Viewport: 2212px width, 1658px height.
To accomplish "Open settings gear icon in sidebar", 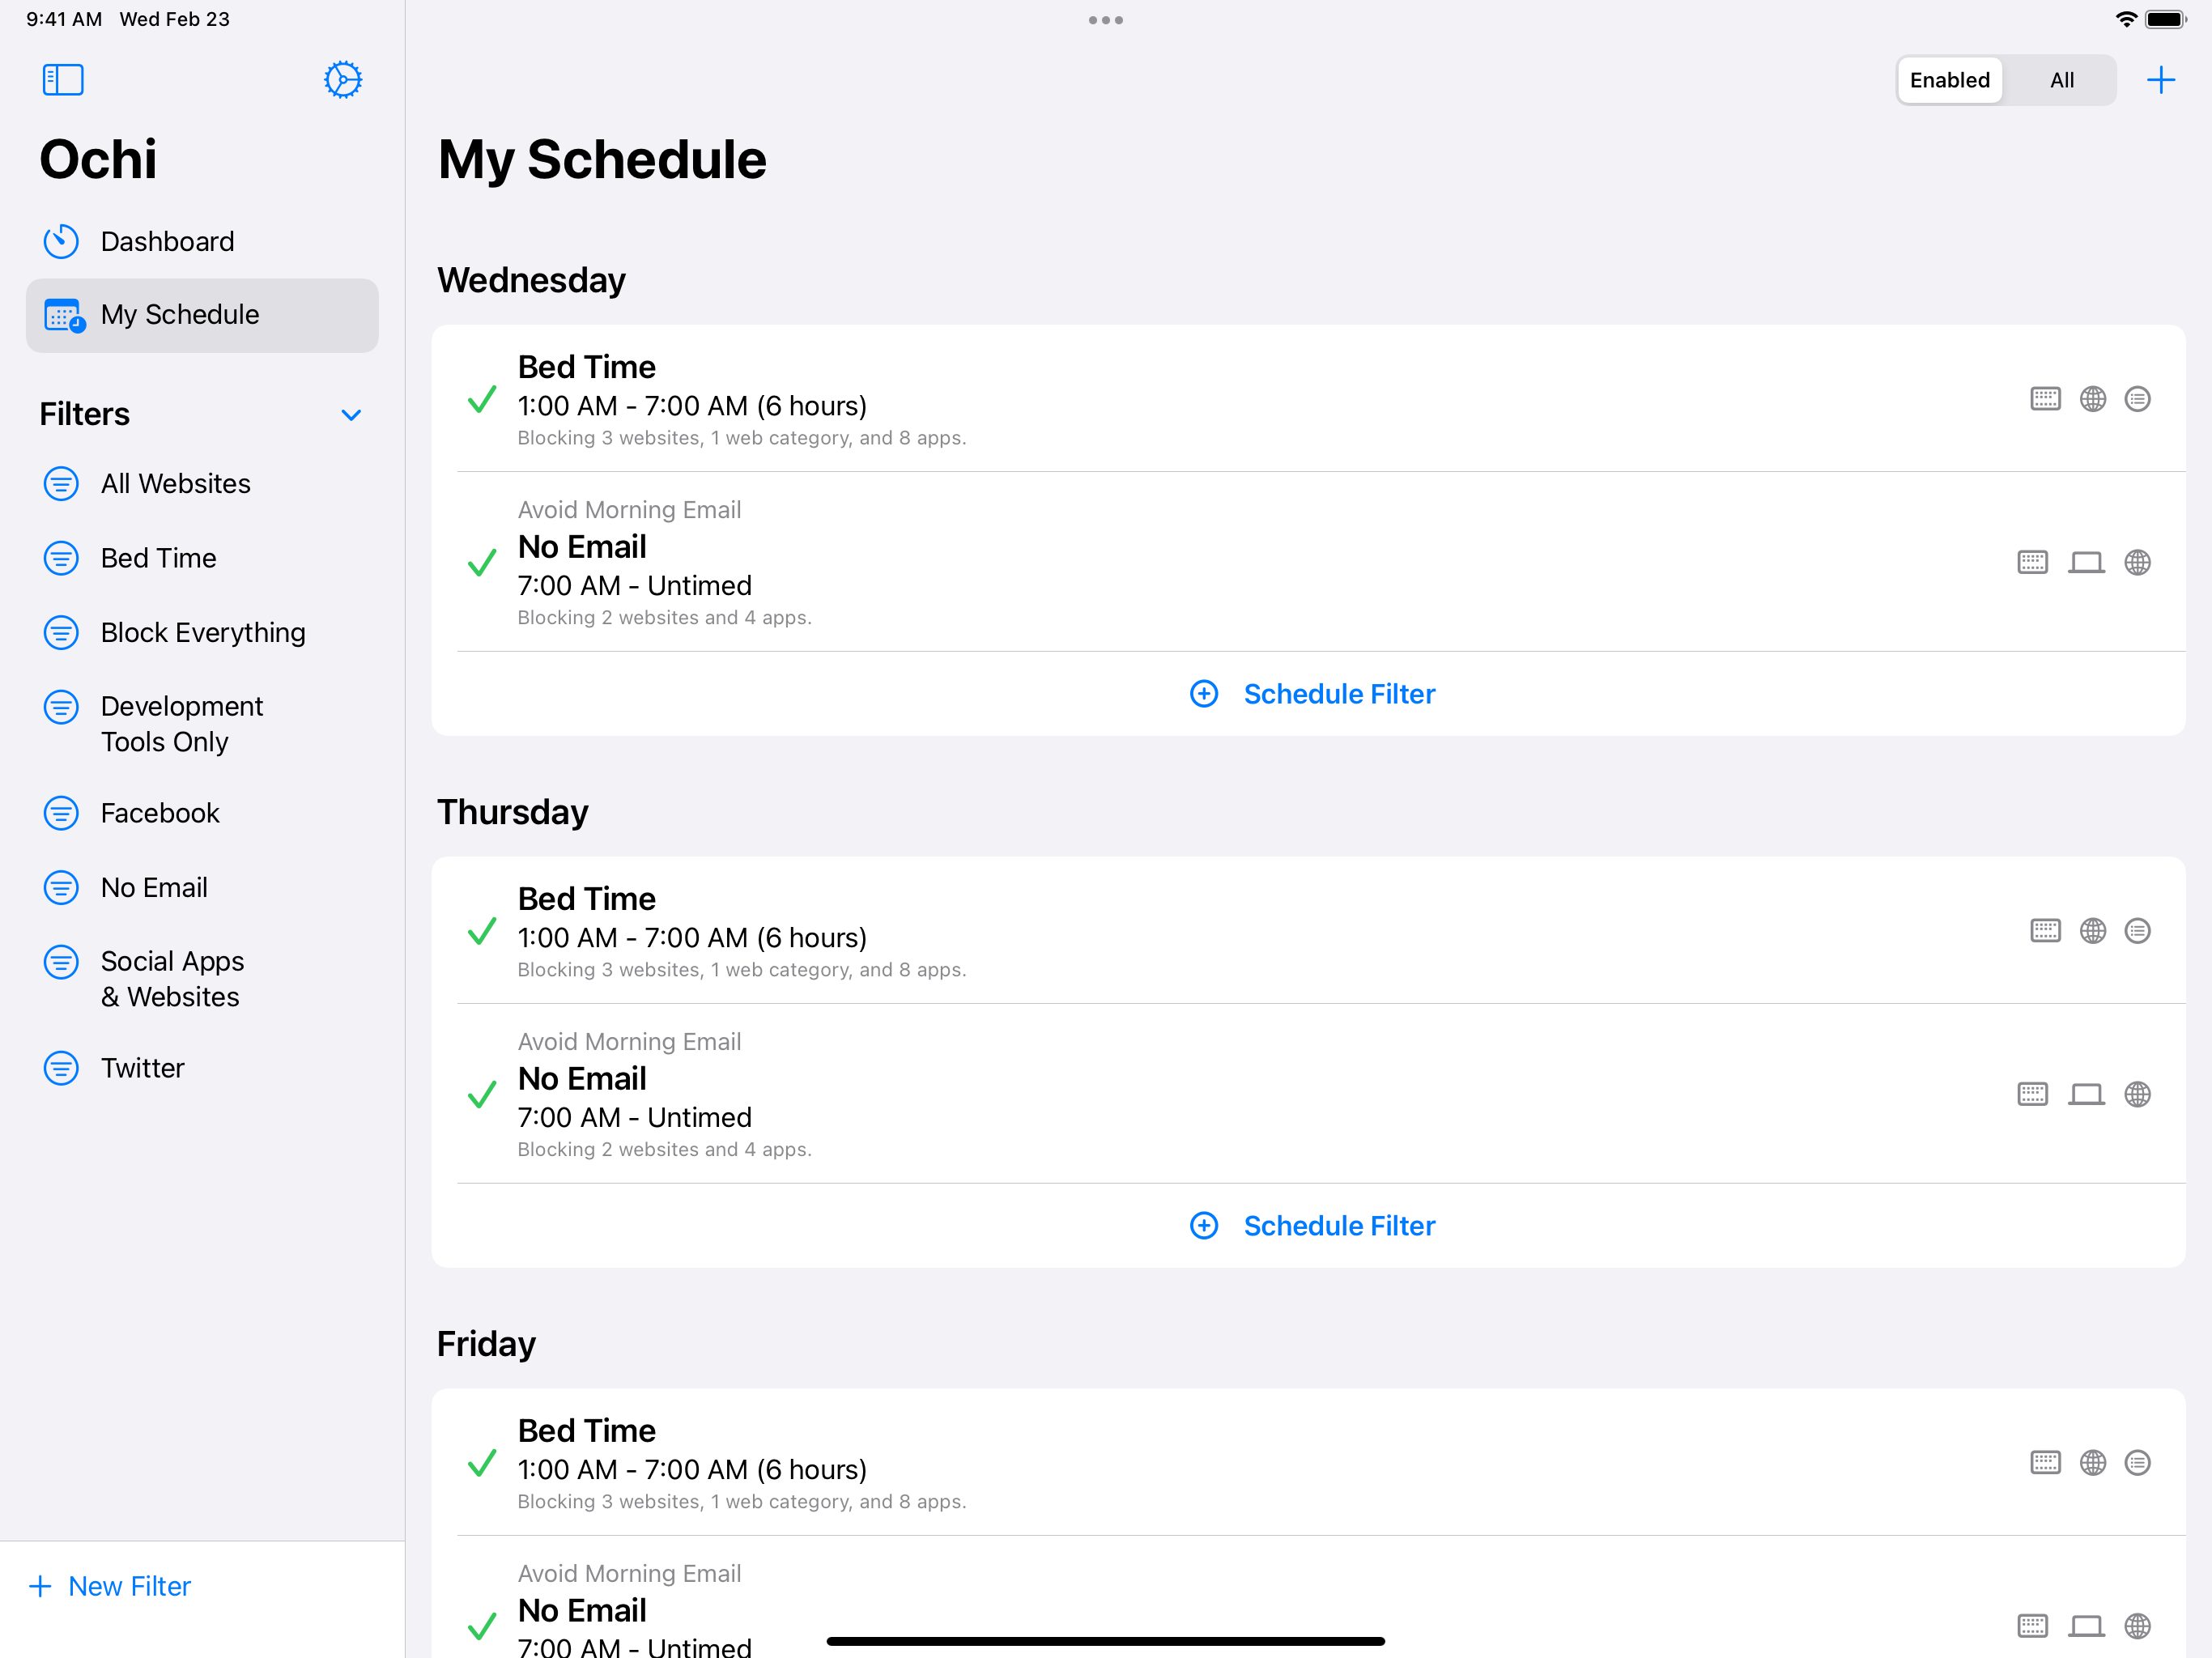I will (343, 80).
